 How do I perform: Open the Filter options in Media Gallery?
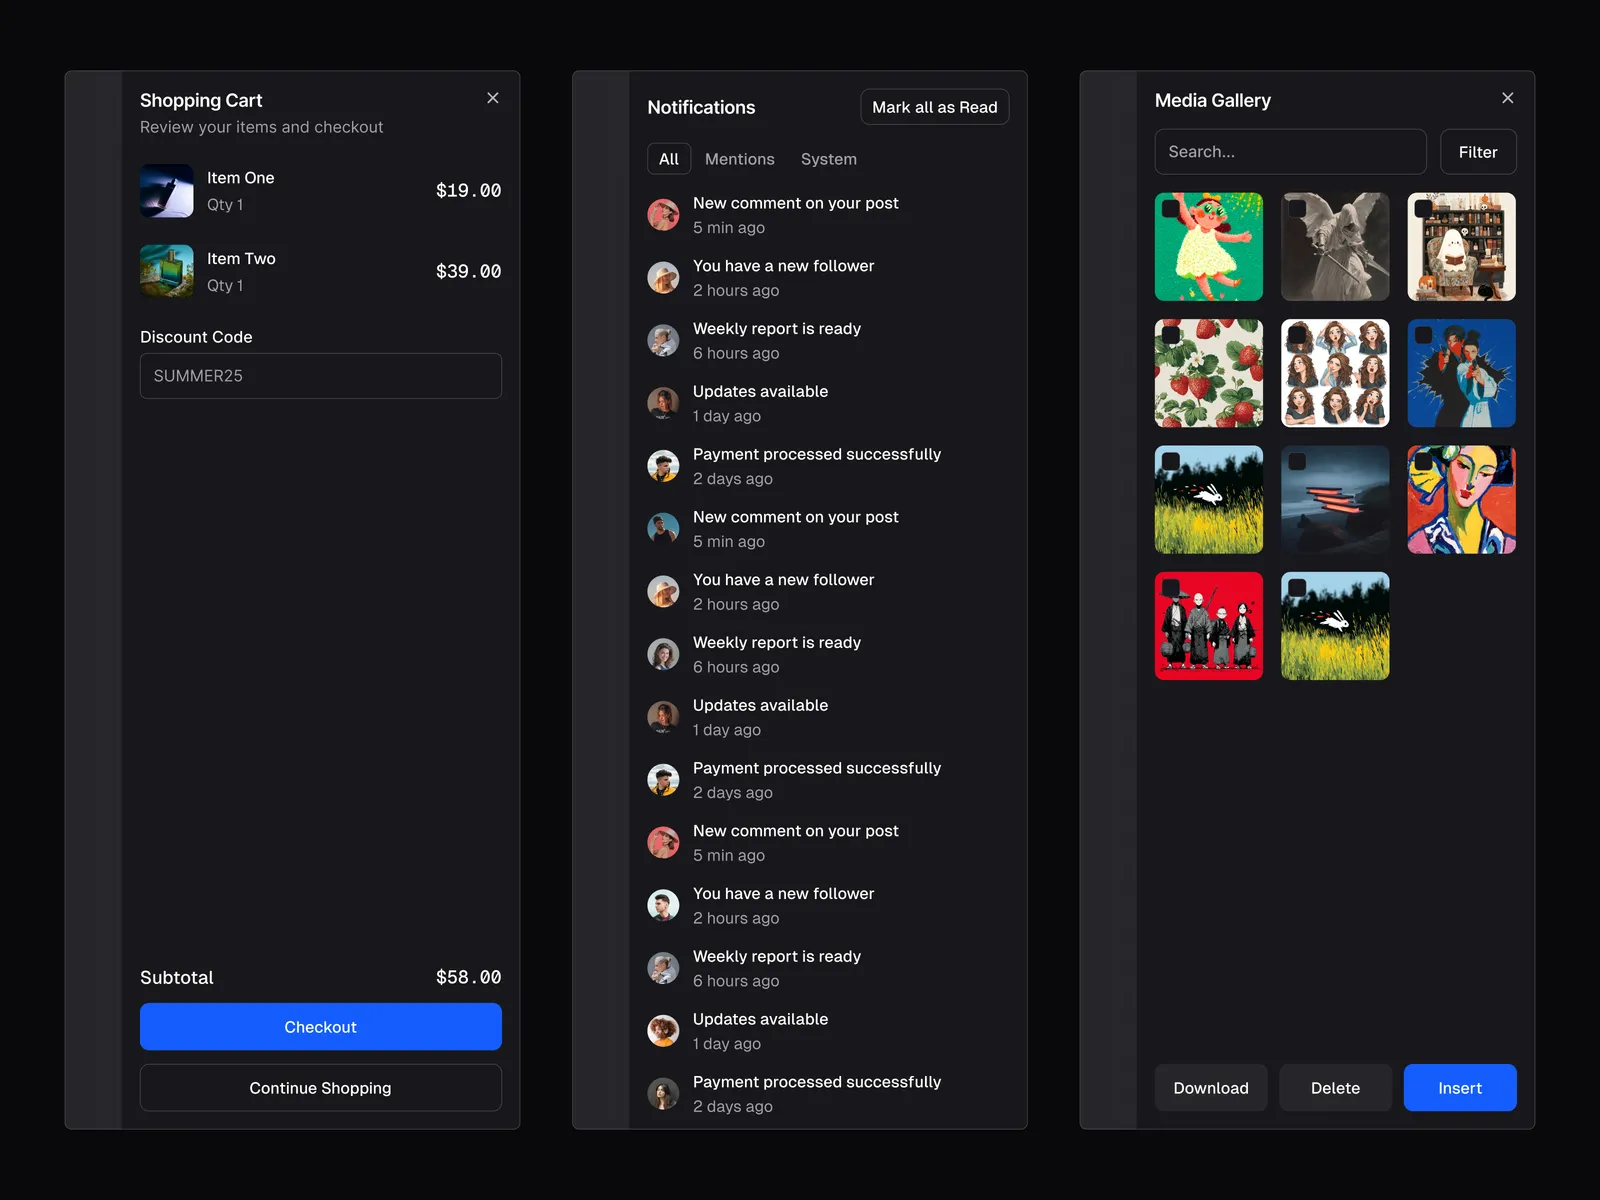point(1477,152)
